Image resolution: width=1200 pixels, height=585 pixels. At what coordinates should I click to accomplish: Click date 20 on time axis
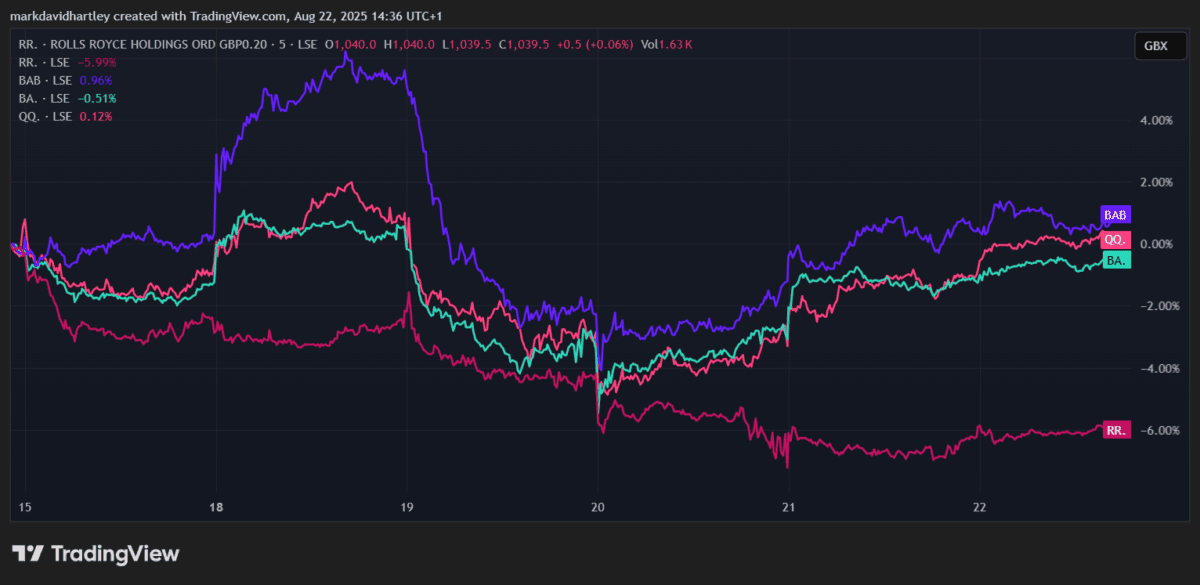click(x=597, y=507)
